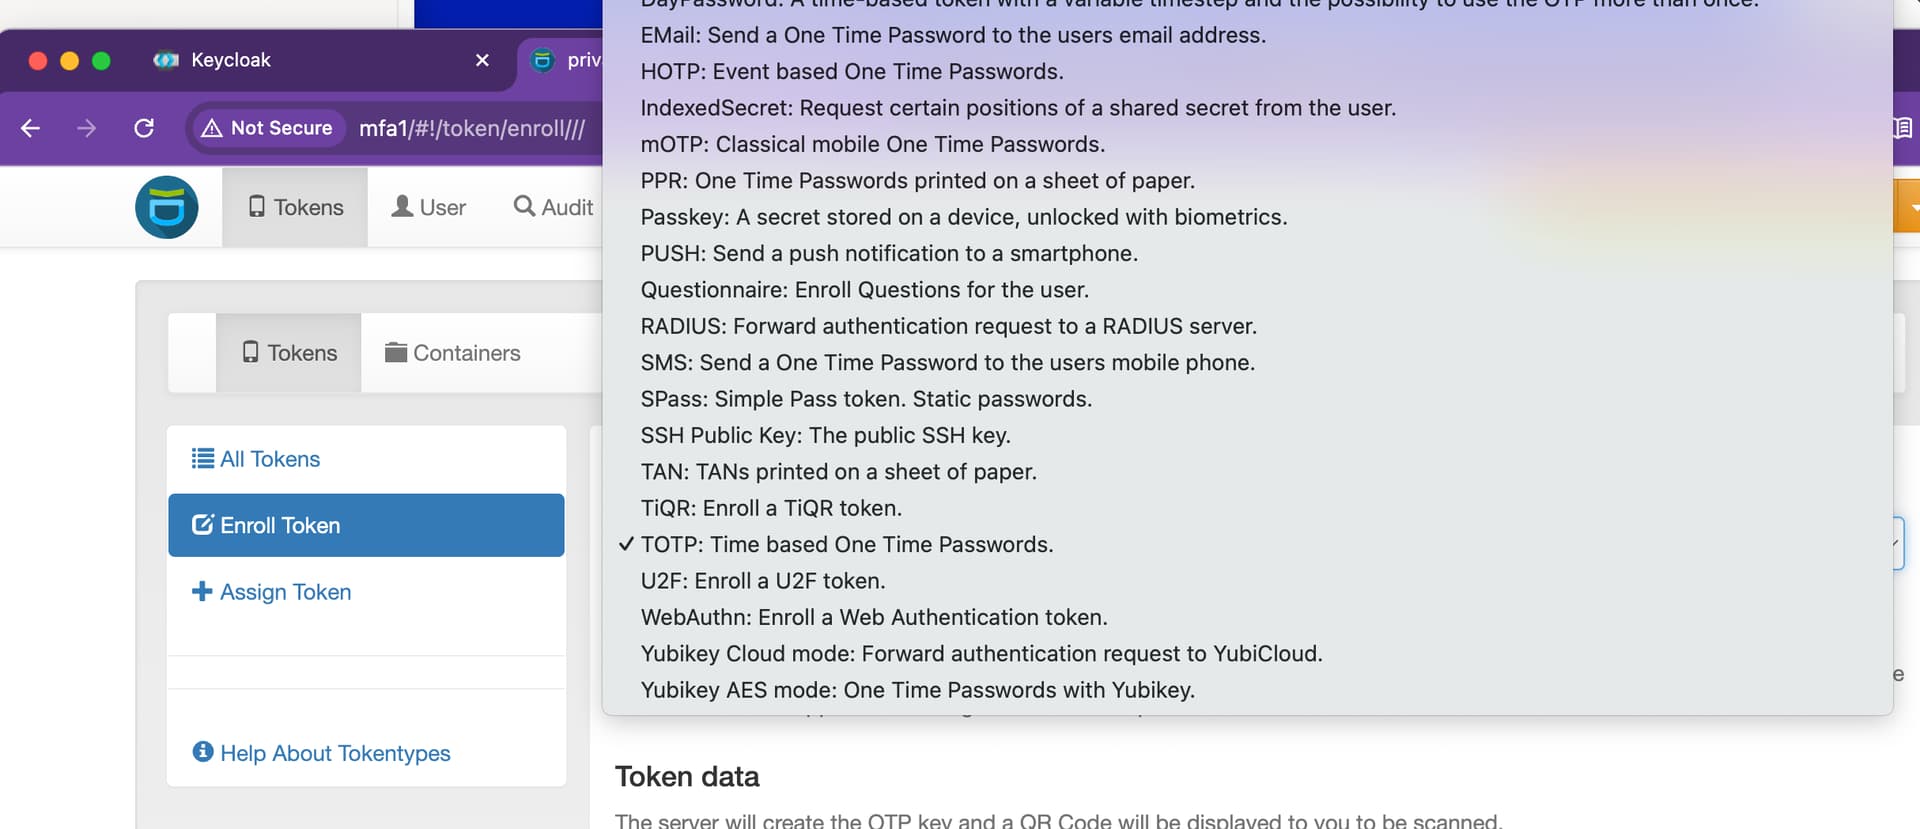Pick Yubikey AES mode option
The width and height of the screenshot is (1920, 829).
[918, 690]
